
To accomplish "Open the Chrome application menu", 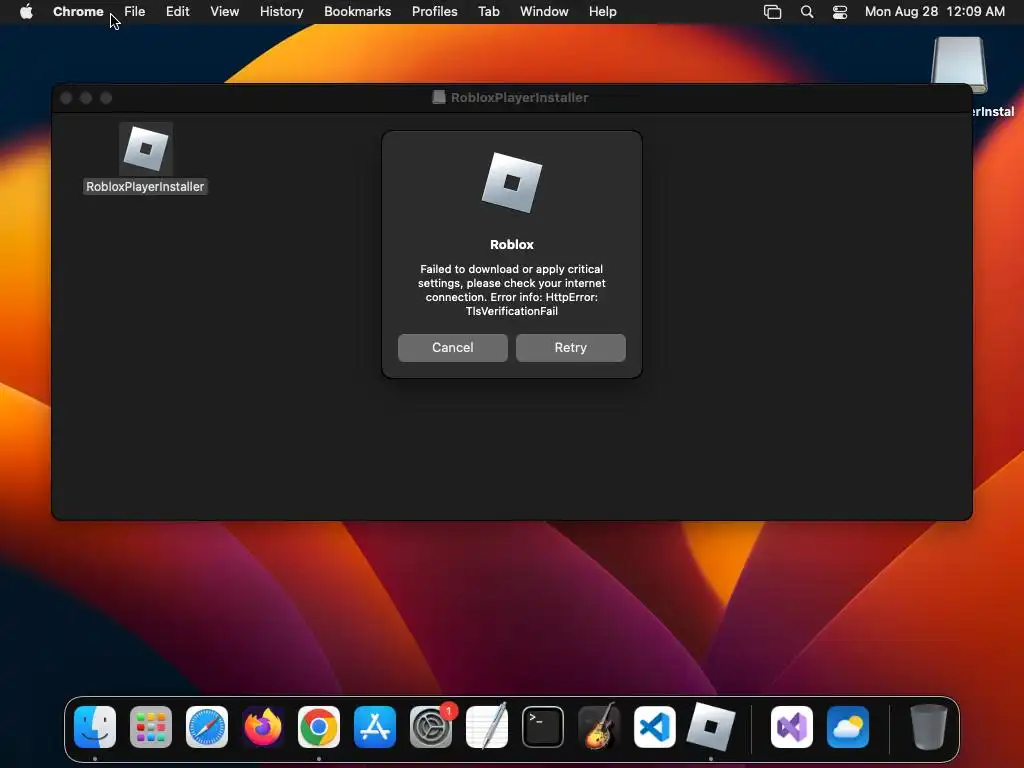I will (78, 12).
